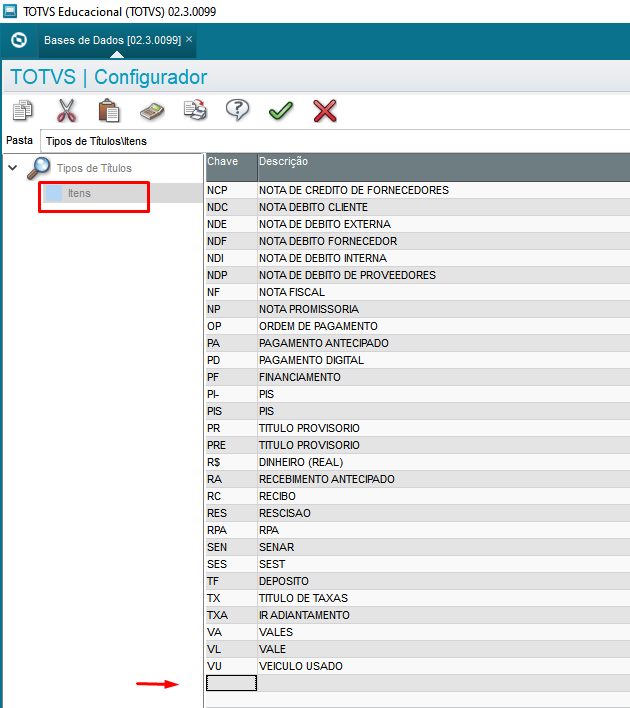Select the Tipos de Títulos tree node

tap(94, 168)
